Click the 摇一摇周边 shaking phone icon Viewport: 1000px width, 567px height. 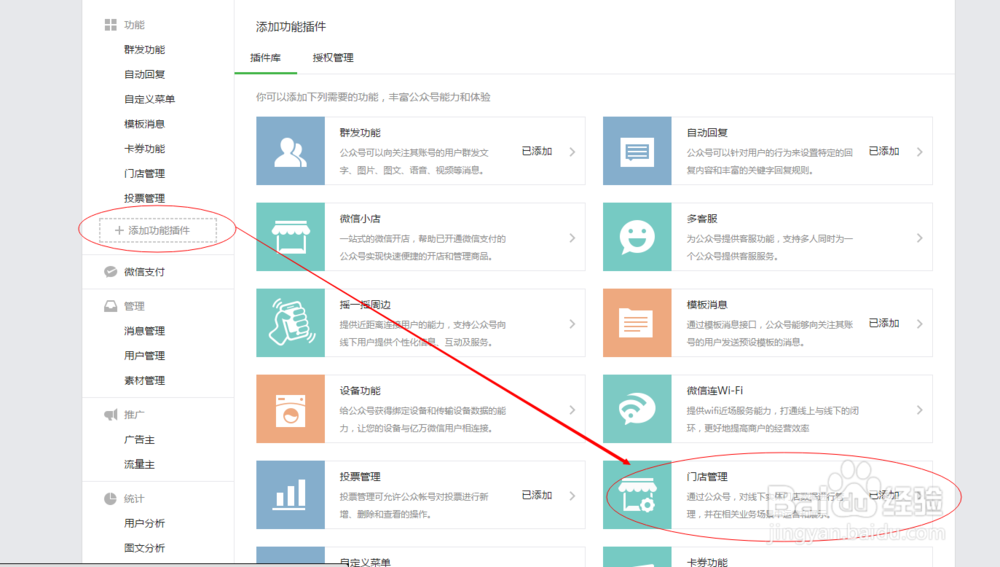[x=290, y=323]
